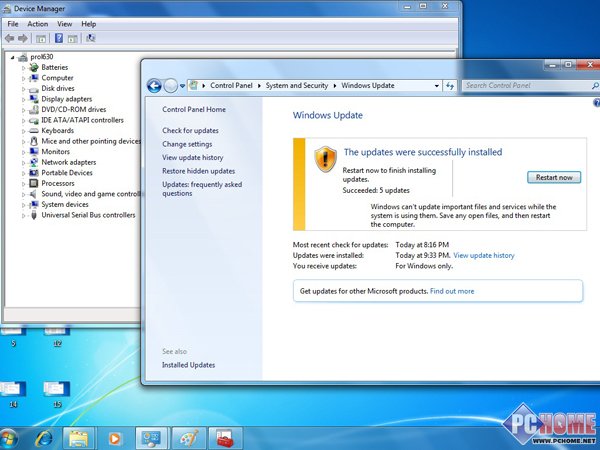Select the Universal Serial Bus controllers icon
This screenshot has height=450, width=600.
pyautogui.click(x=34, y=215)
